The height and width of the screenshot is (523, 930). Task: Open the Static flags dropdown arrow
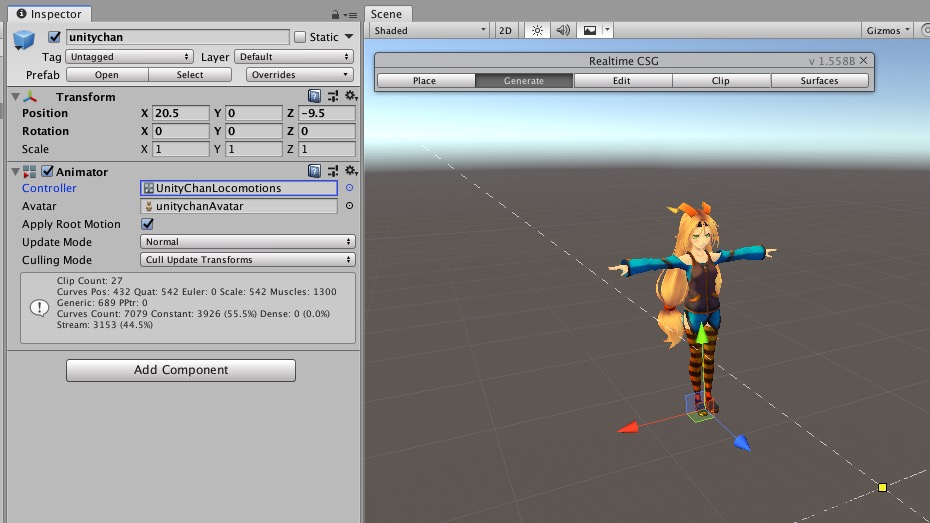[349, 37]
